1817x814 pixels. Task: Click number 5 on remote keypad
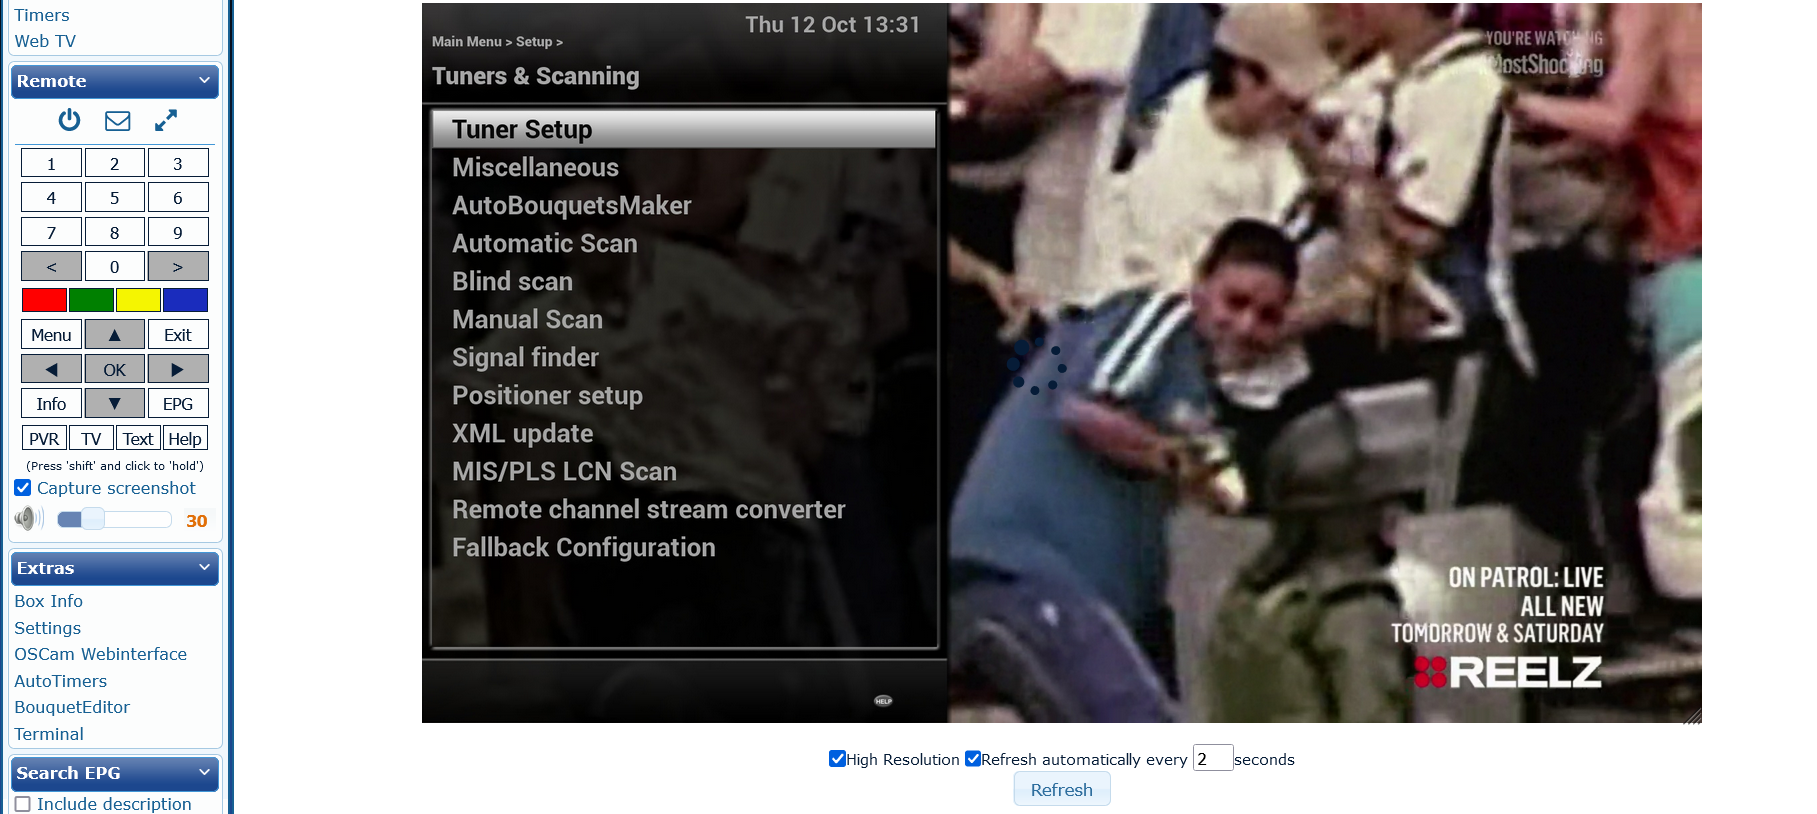coord(114,197)
